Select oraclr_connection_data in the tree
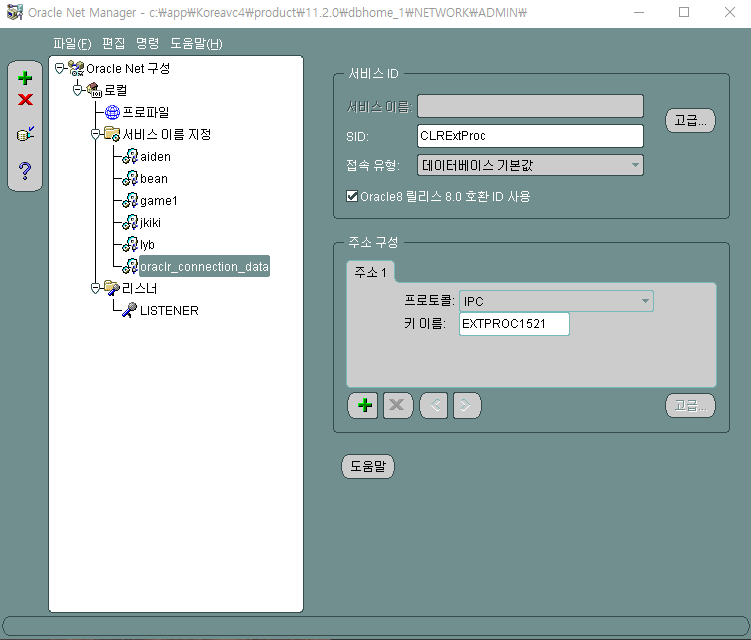 204,266
